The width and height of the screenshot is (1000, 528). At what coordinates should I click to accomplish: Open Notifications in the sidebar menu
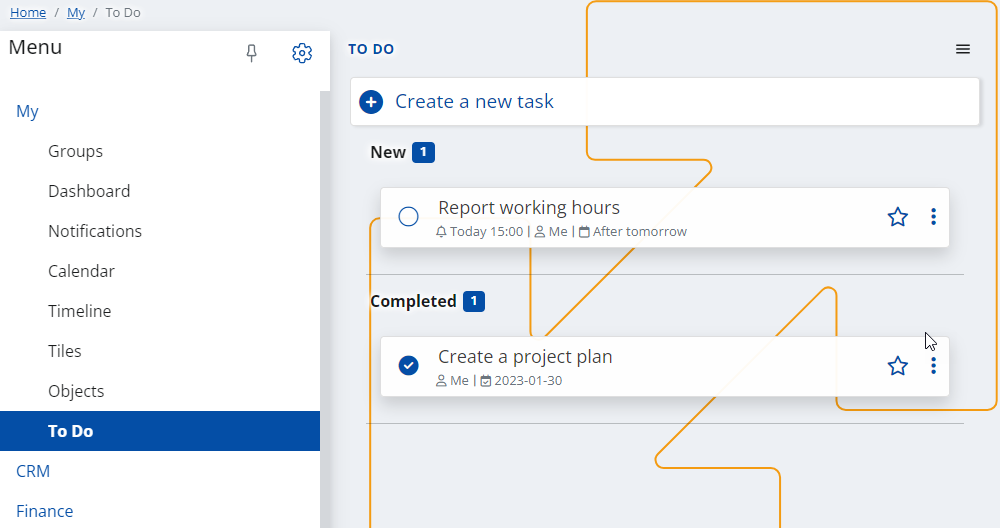click(95, 231)
